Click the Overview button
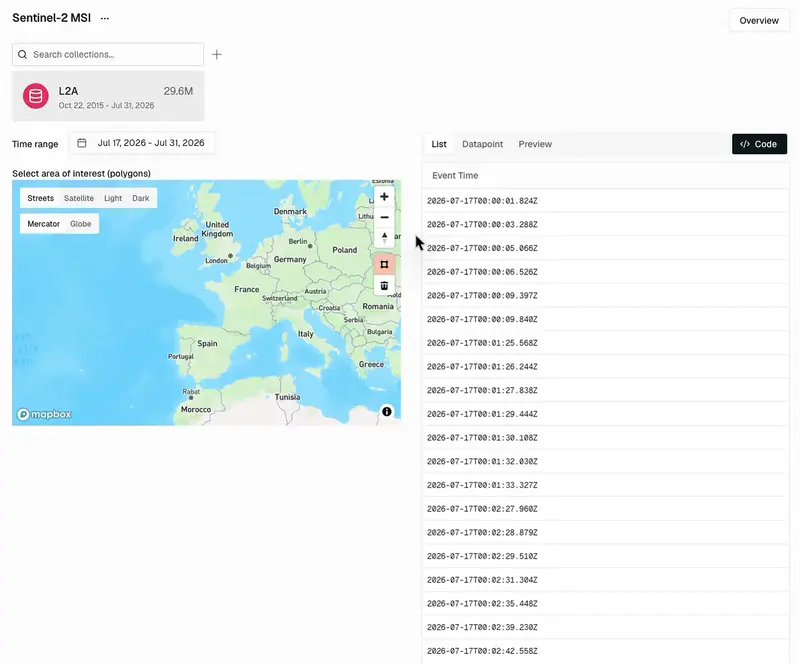The image size is (800, 664). (x=759, y=20)
